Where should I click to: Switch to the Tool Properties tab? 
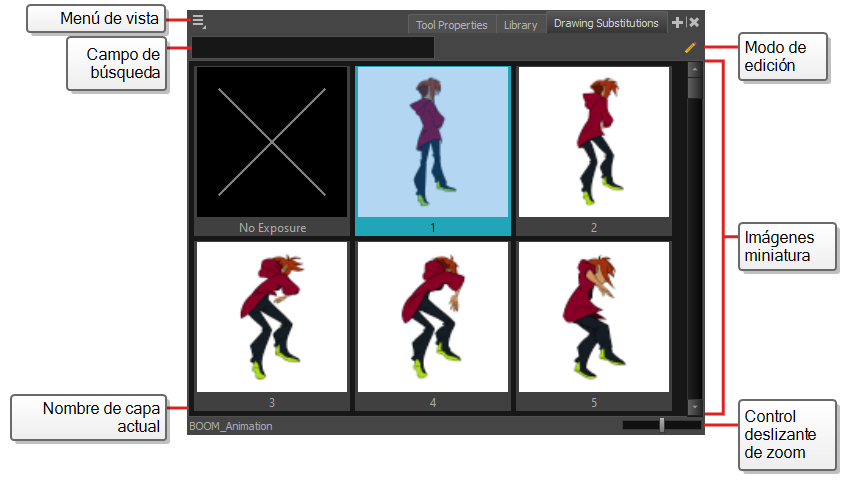452,25
